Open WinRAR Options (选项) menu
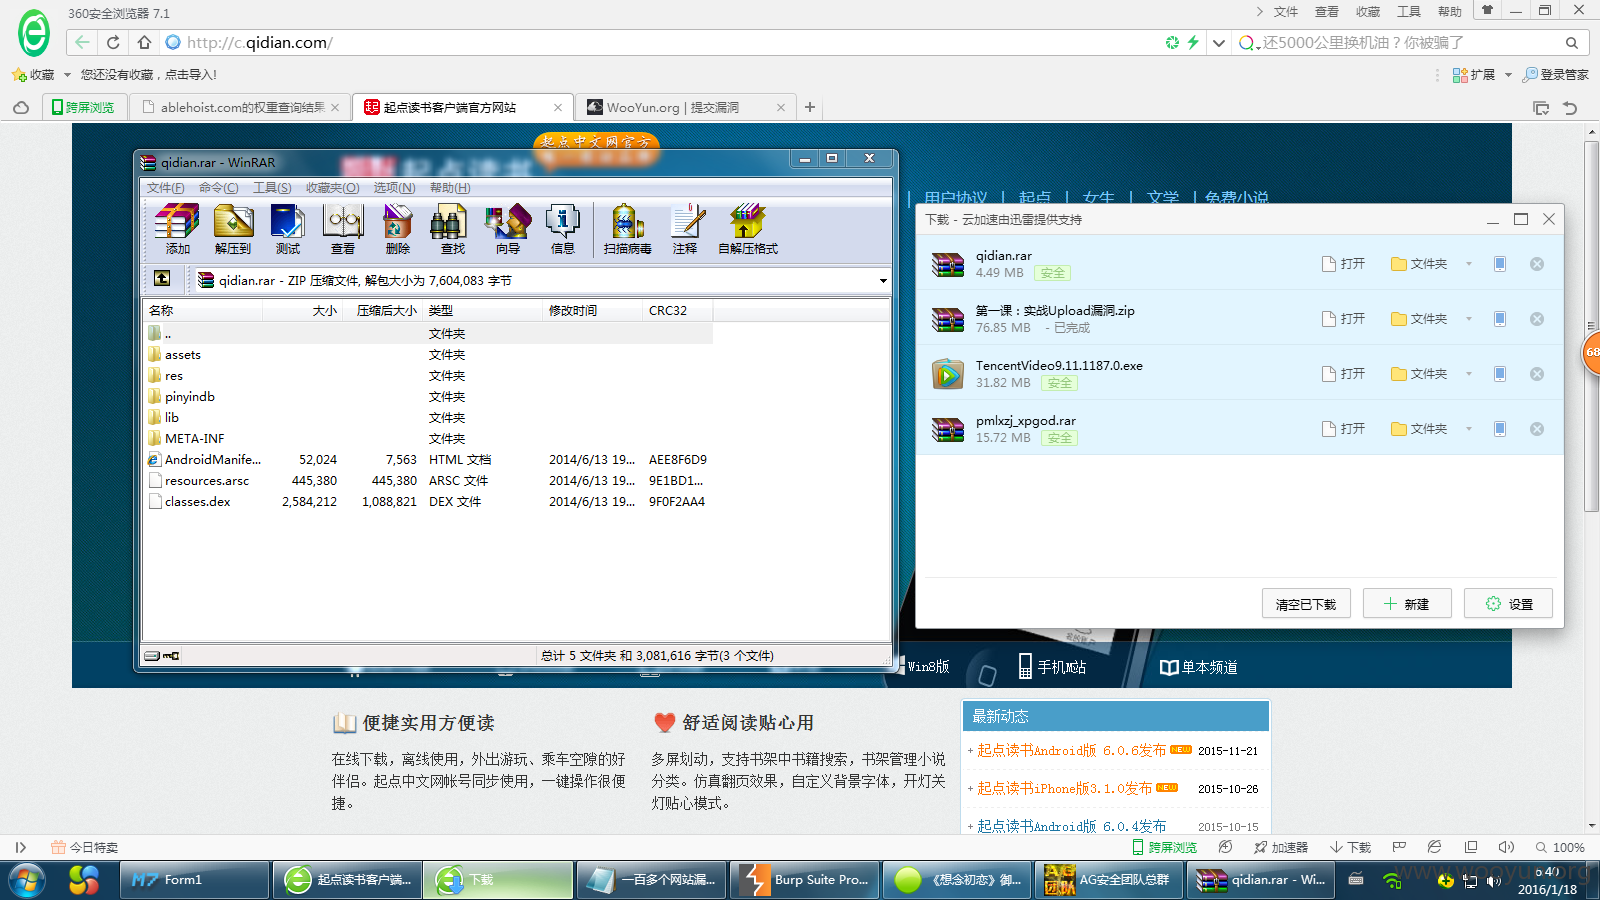1600x900 pixels. [394, 188]
